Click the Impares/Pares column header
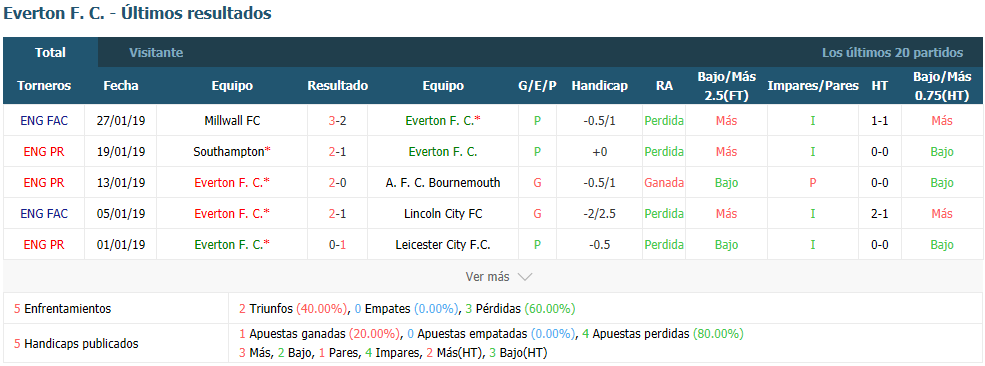 point(813,86)
